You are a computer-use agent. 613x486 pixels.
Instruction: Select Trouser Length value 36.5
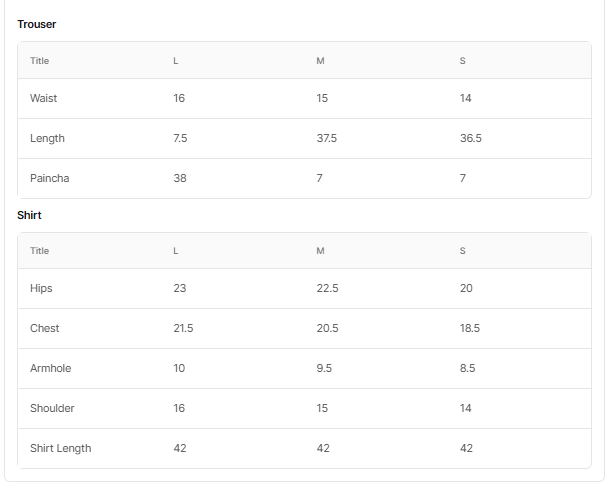click(471, 138)
